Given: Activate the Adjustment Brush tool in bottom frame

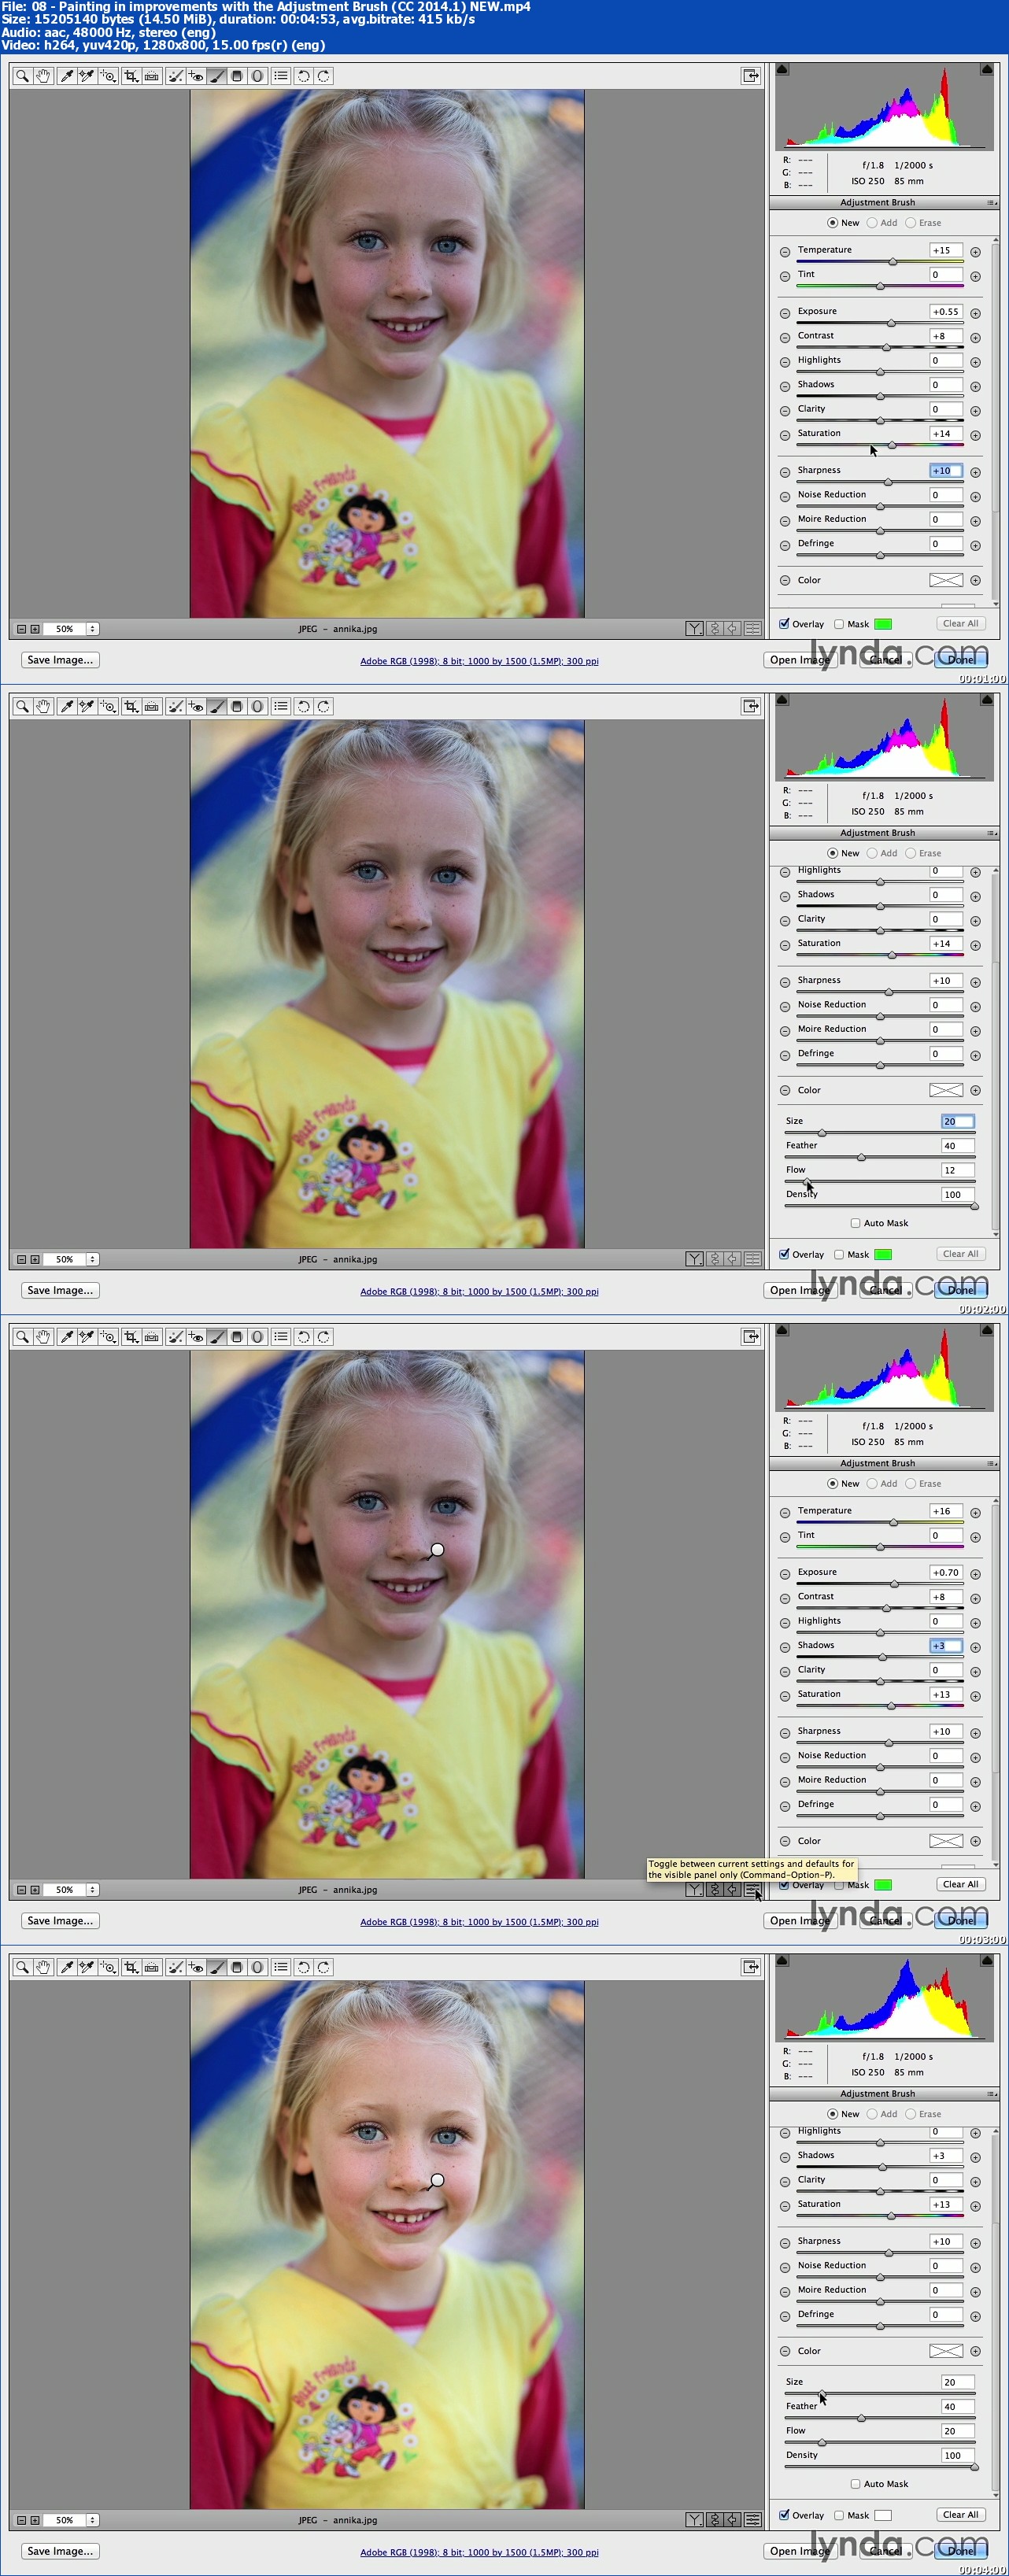Looking at the screenshot, I should pyautogui.click(x=217, y=1967).
